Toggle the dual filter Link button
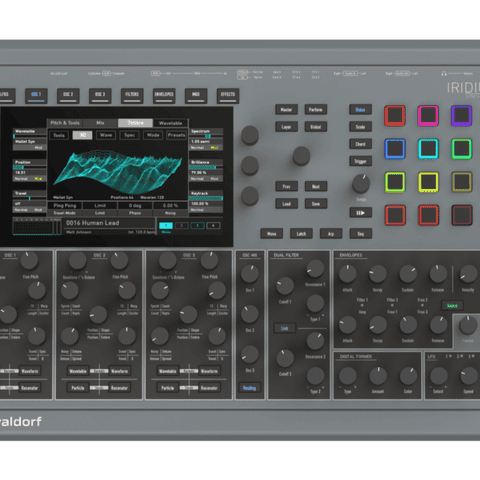480x480 pixels. (x=284, y=328)
